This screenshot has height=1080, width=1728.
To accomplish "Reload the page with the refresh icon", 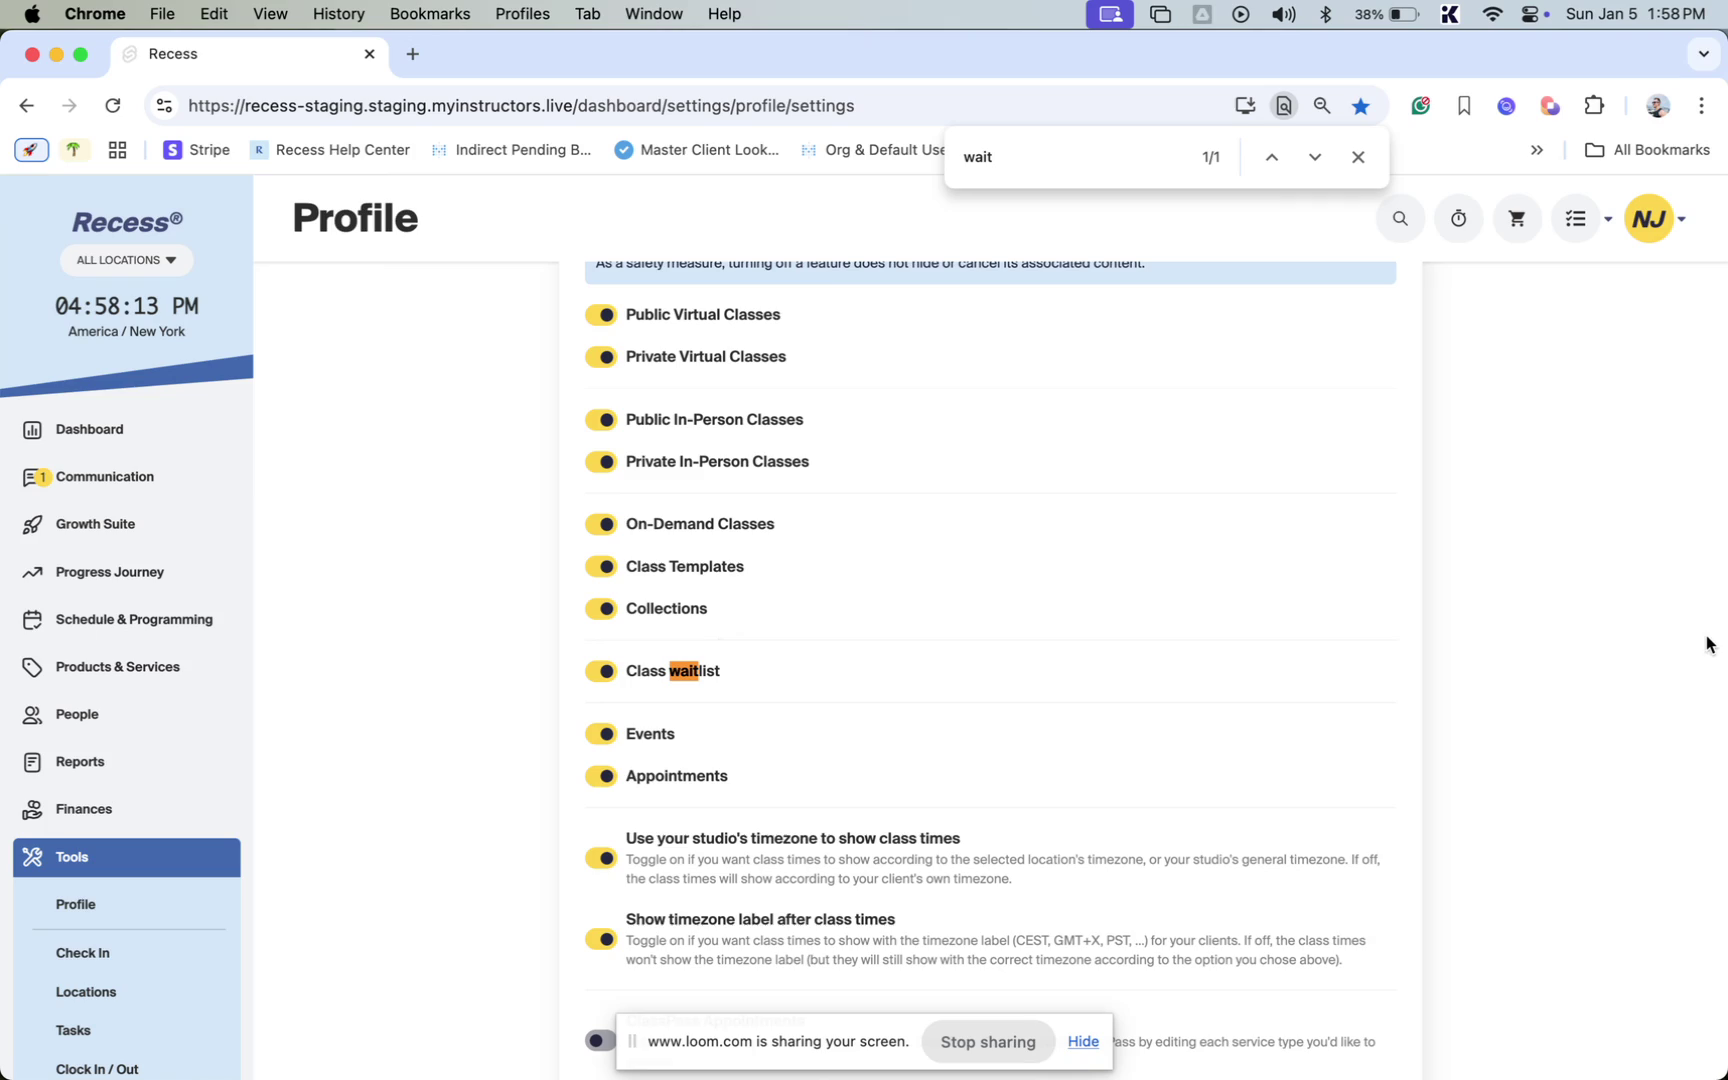I will [113, 106].
